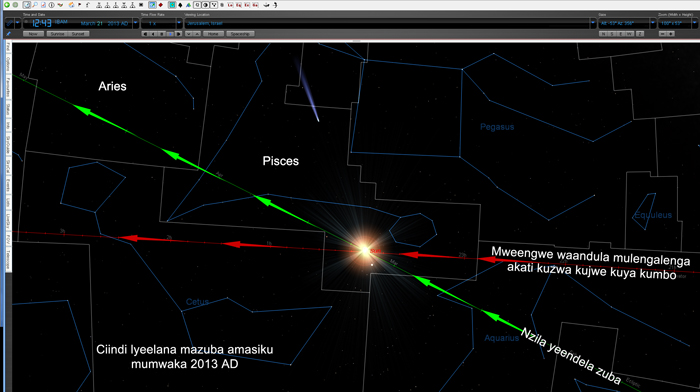Gaze toward South with S button
Image resolution: width=700 pixels, height=392 pixels.
point(612,34)
